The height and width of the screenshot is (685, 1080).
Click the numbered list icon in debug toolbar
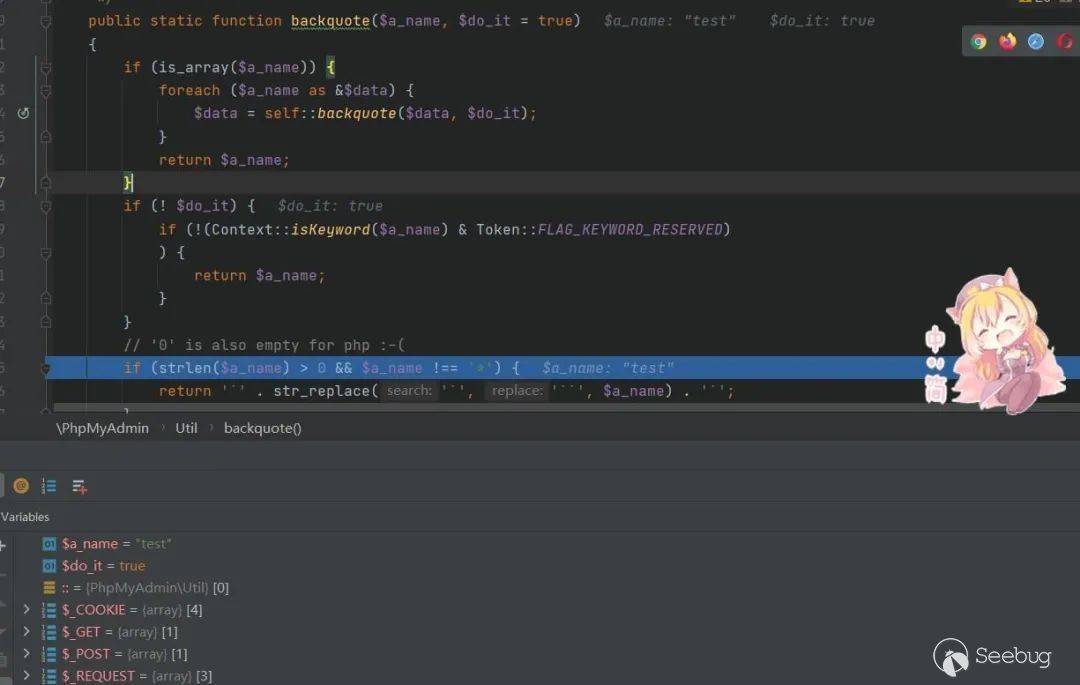(49, 486)
